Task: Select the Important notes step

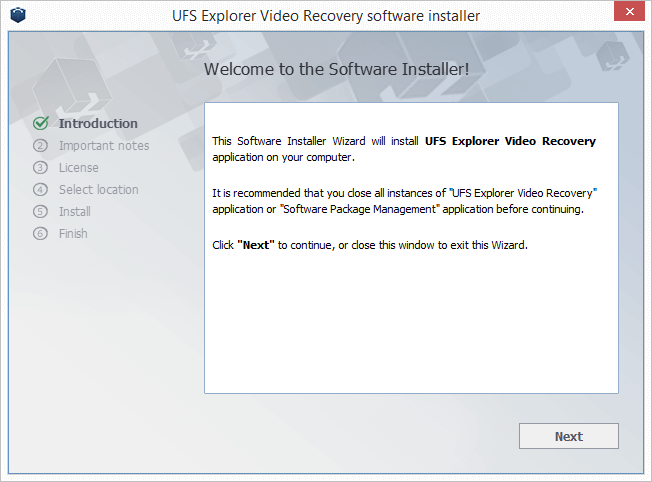Action: coord(104,146)
